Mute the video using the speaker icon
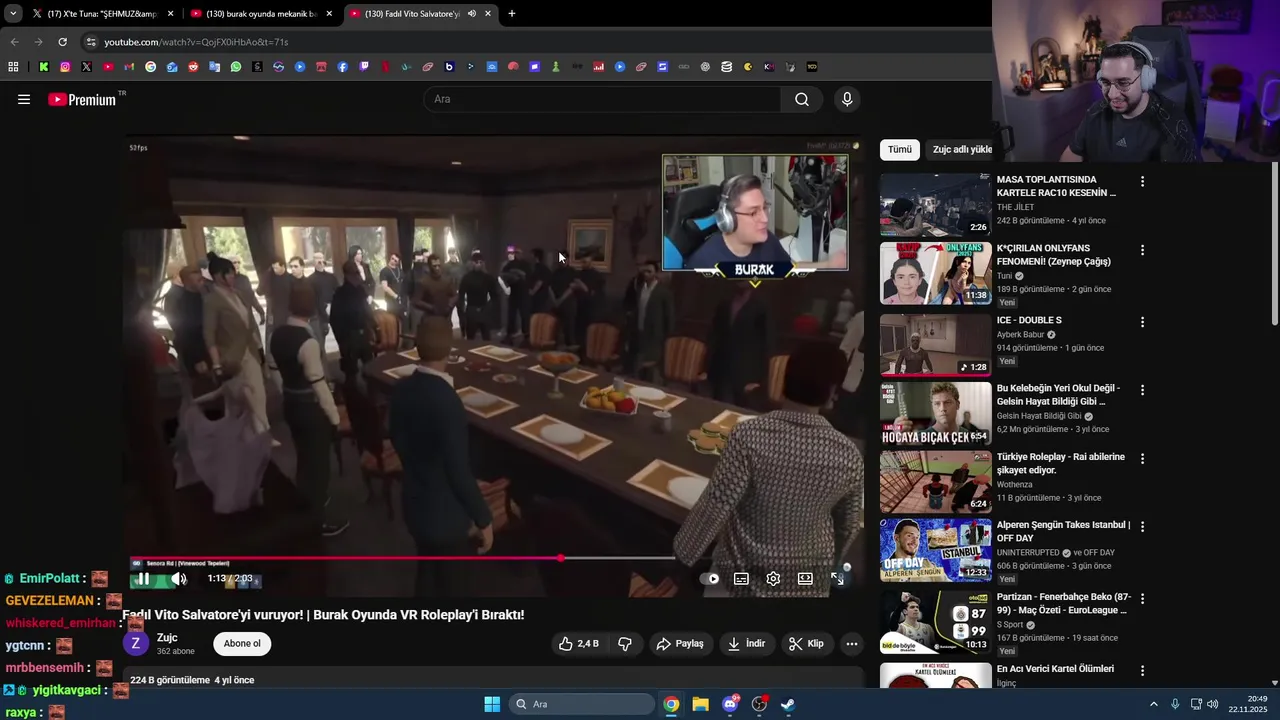 [x=179, y=578]
